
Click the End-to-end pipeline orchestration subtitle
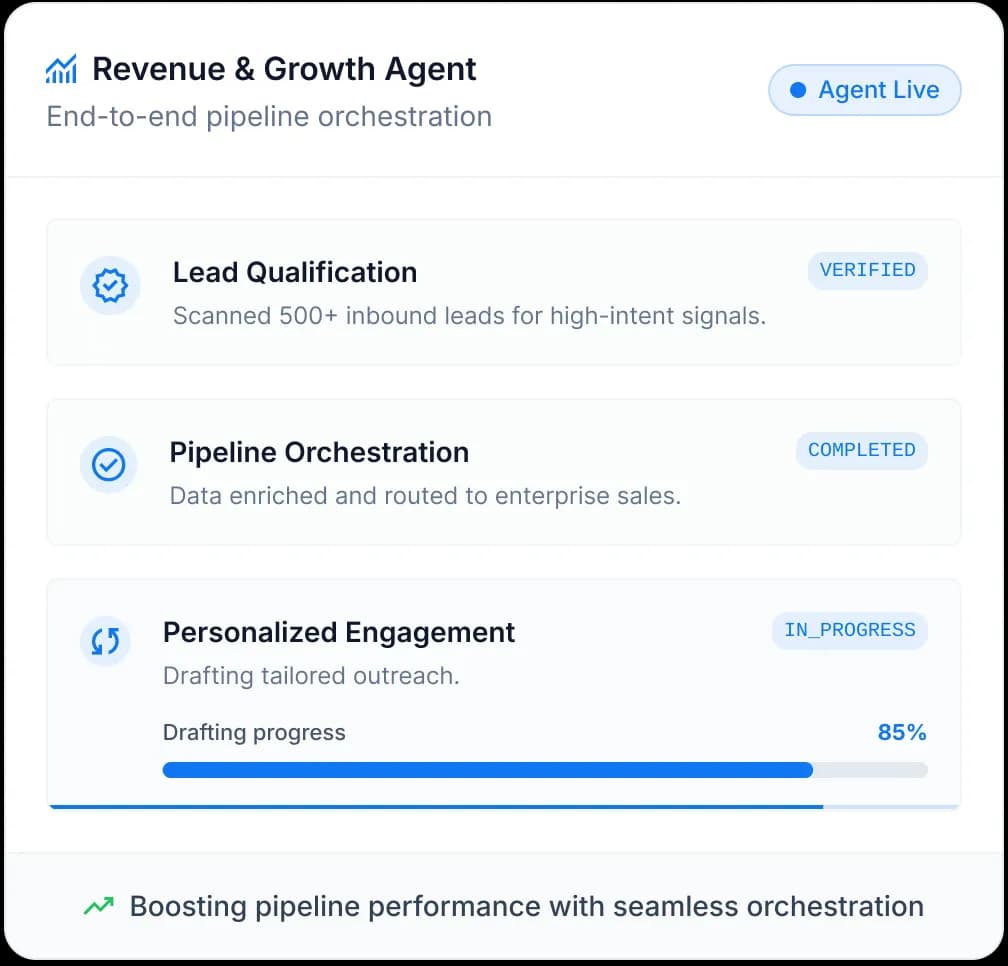point(269,116)
